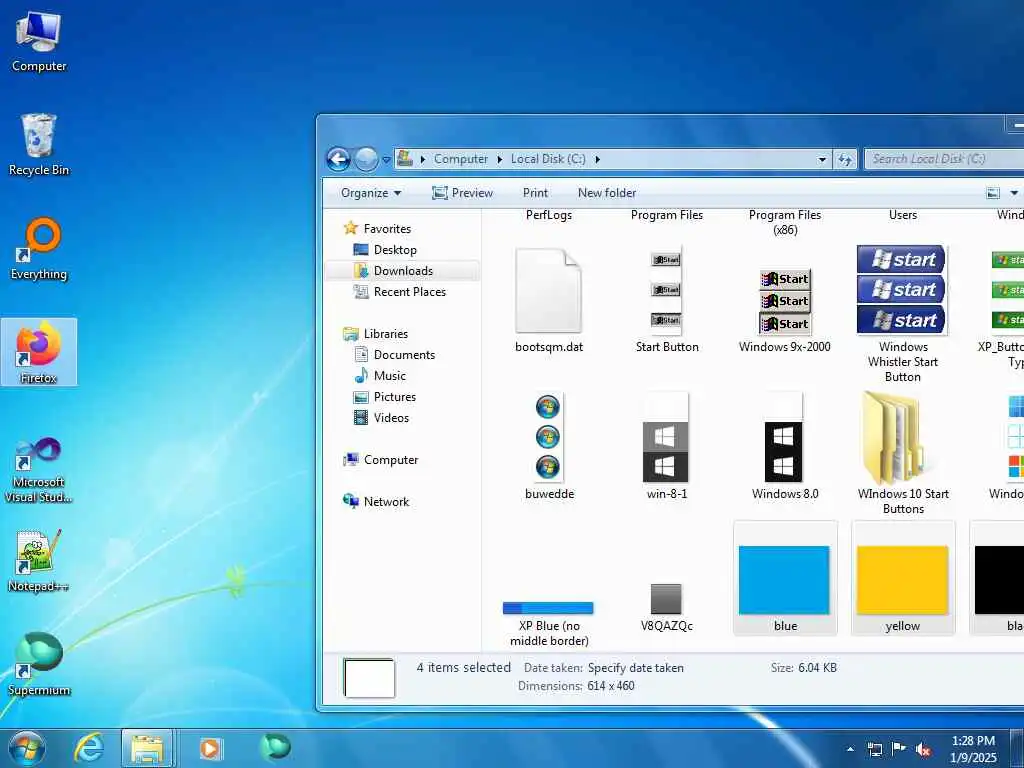Select the WIndows 10 Start Buttons folder
Image resolution: width=1024 pixels, height=768 pixels.
point(903,454)
